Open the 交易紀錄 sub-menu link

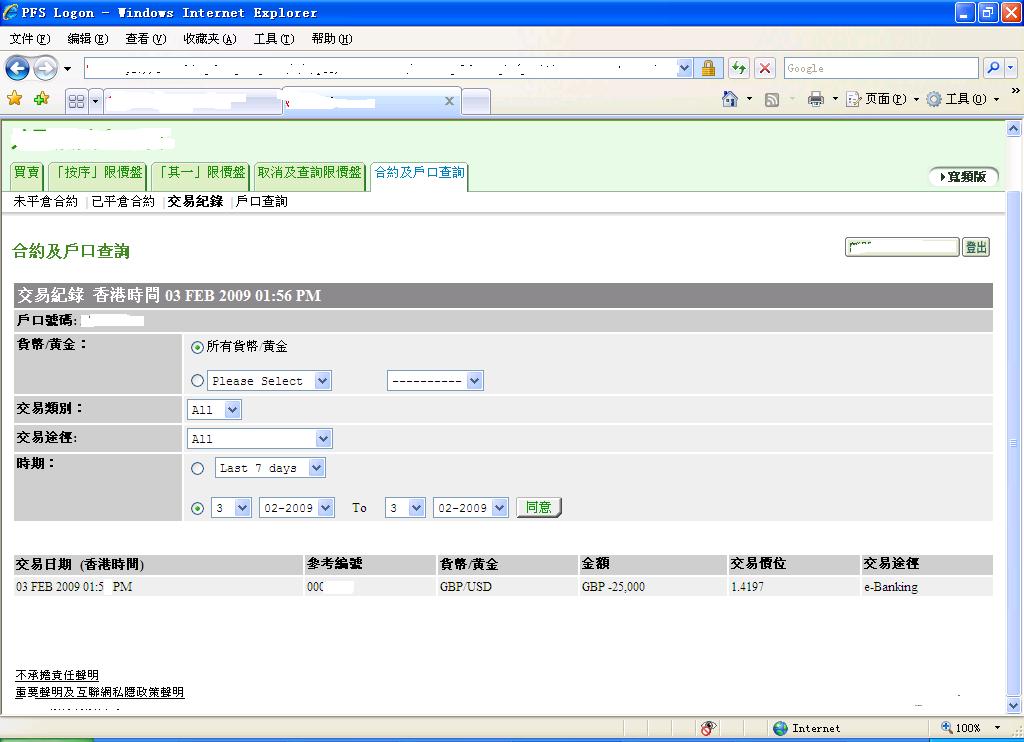coord(195,201)
